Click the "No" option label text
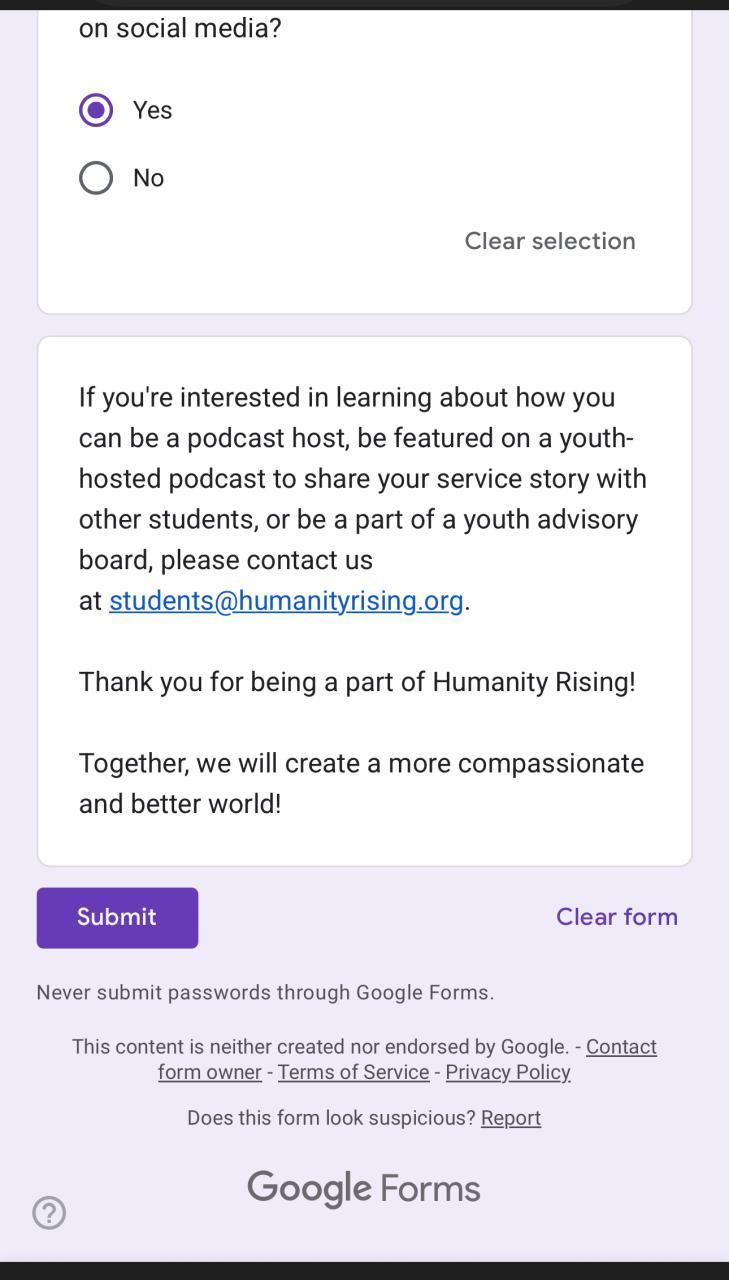The image size is (729, 1280). pos(149,178)
